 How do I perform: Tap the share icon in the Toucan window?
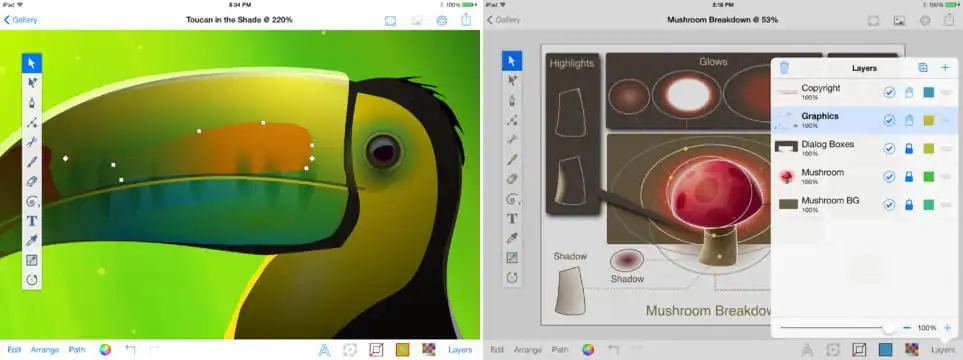466,20
